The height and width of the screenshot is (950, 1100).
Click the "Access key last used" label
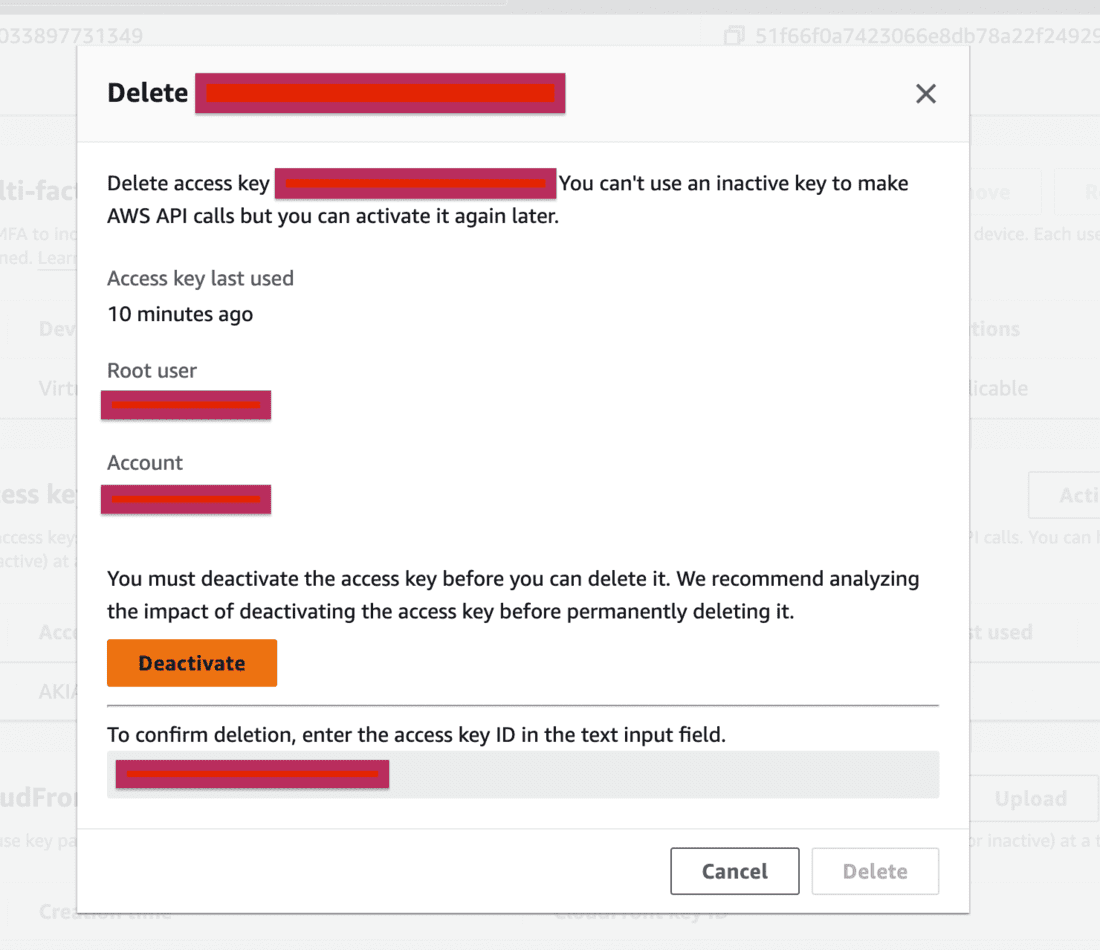click(x=200, y=278)
